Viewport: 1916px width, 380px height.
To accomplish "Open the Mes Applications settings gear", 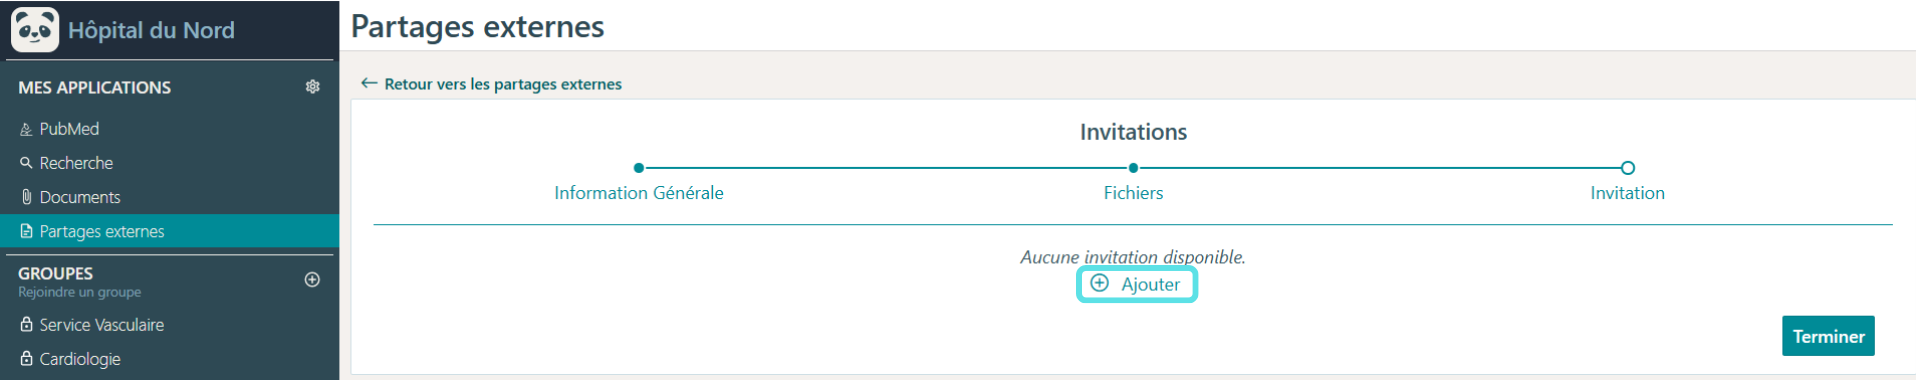I will click(x=312, y=87).
